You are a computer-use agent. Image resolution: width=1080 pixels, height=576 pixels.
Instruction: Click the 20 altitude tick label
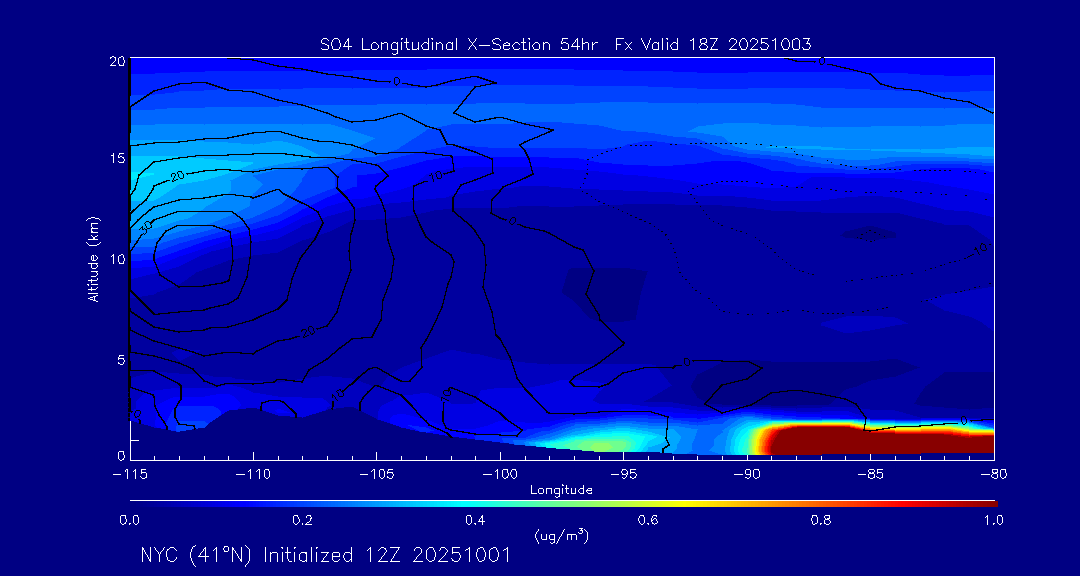[115, 61]
